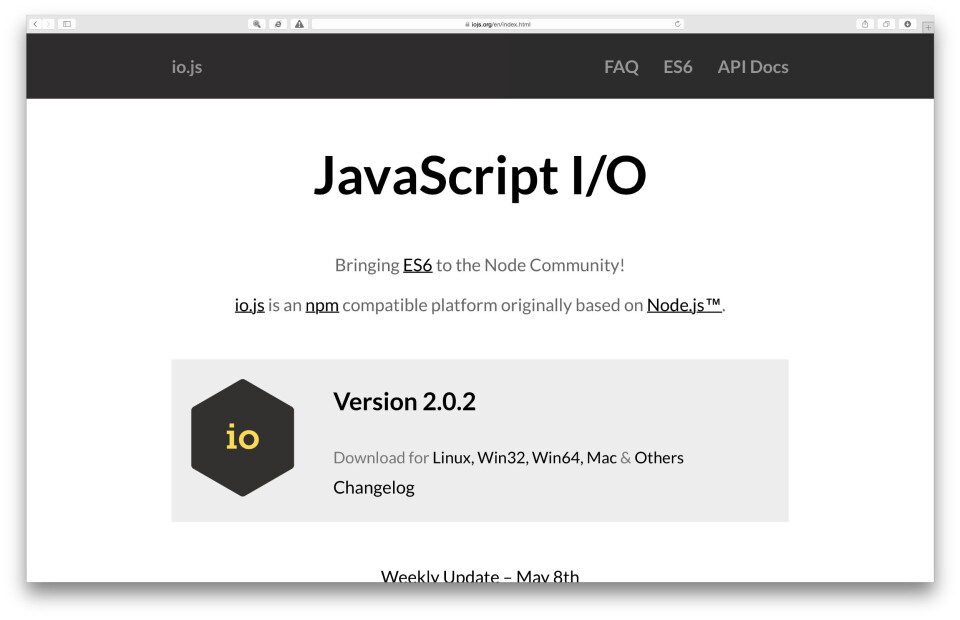Click the toolbar icon left of the warning triangle

pyautogui.click(x=278, y=24)
